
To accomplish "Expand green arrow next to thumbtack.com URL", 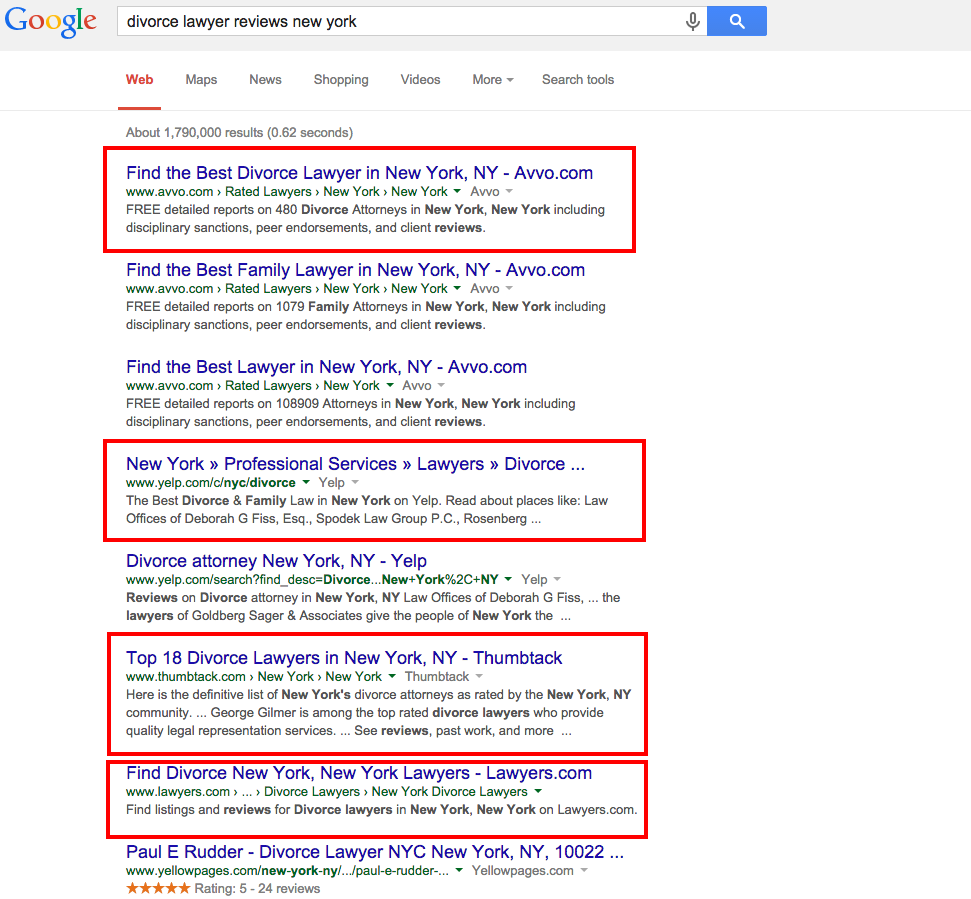I will pyautogui.click(x=392, y=676).
